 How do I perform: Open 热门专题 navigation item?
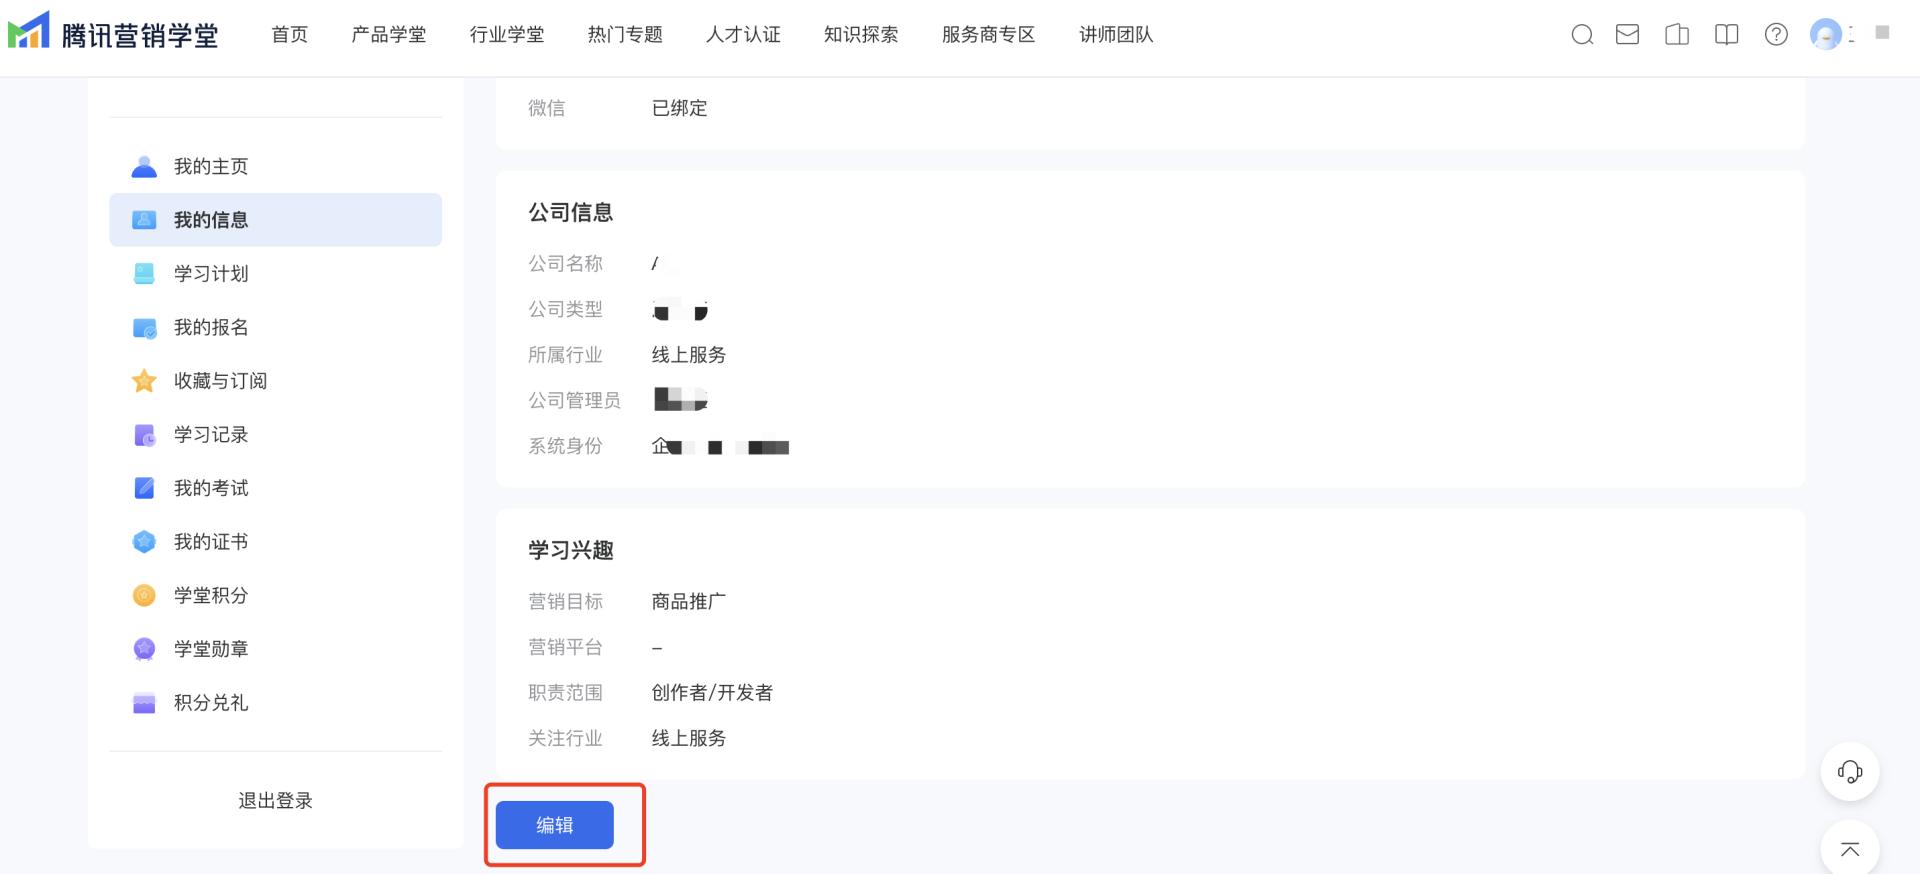pos(625,35)
